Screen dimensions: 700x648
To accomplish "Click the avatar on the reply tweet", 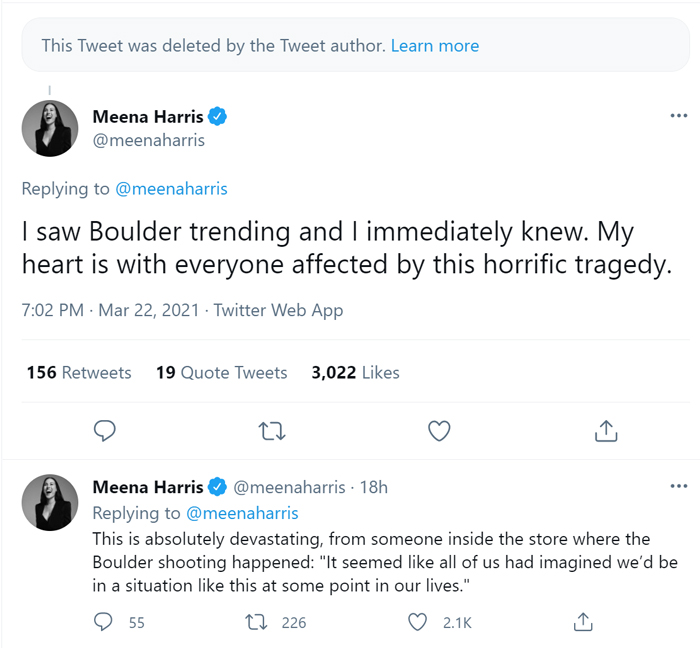I will point(50,502).
